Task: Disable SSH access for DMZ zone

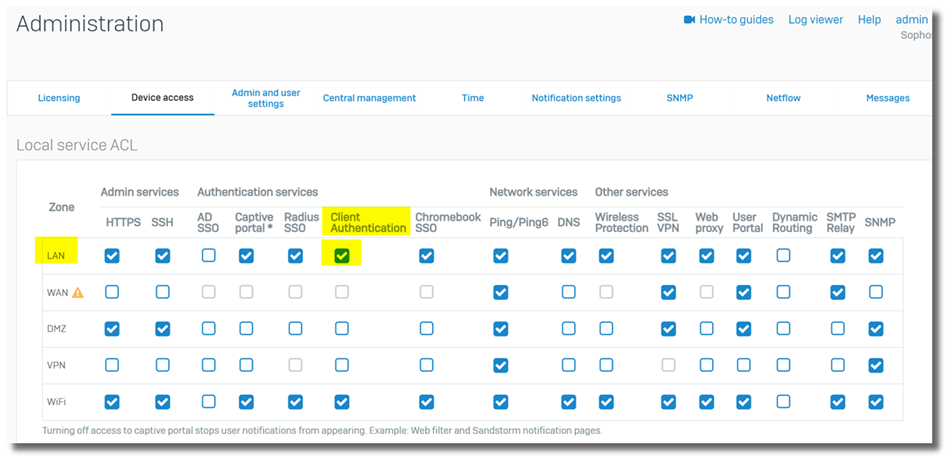Action: pyautogui.click(x=162, y=329)
